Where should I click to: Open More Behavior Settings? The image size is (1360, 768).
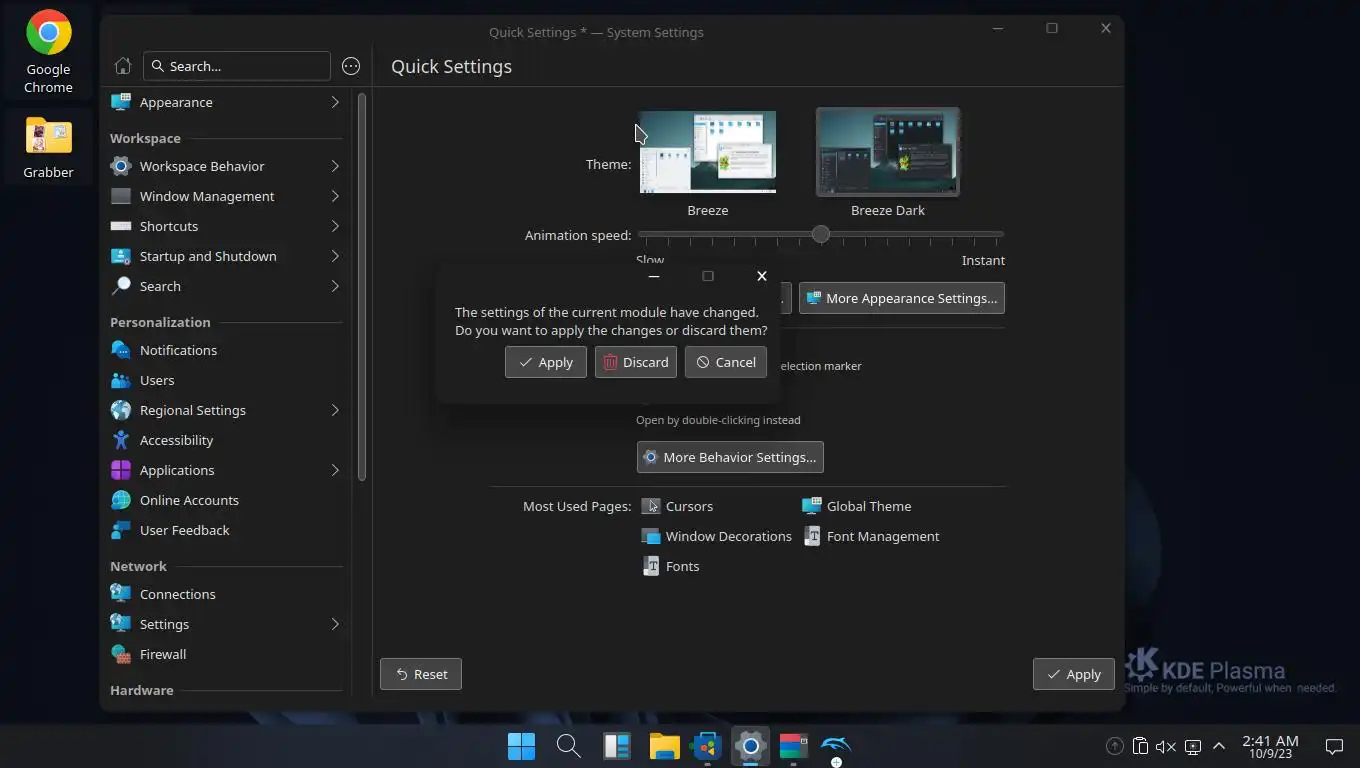730,457
